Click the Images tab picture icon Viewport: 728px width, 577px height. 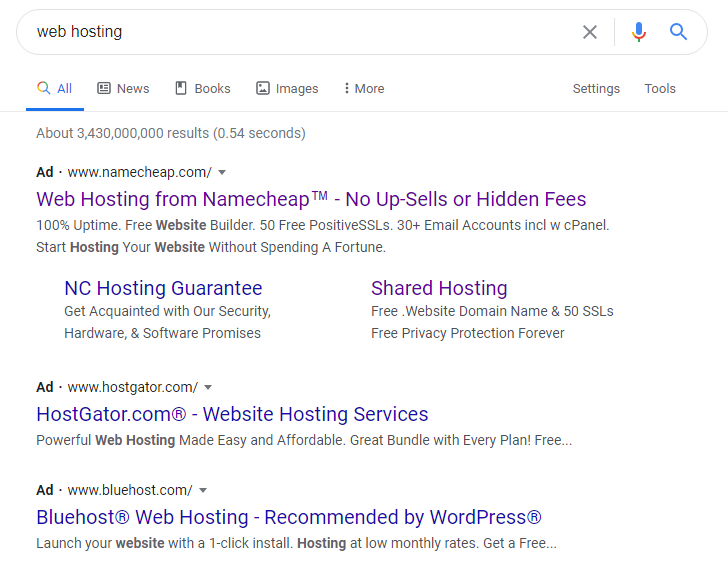(263, 88)
